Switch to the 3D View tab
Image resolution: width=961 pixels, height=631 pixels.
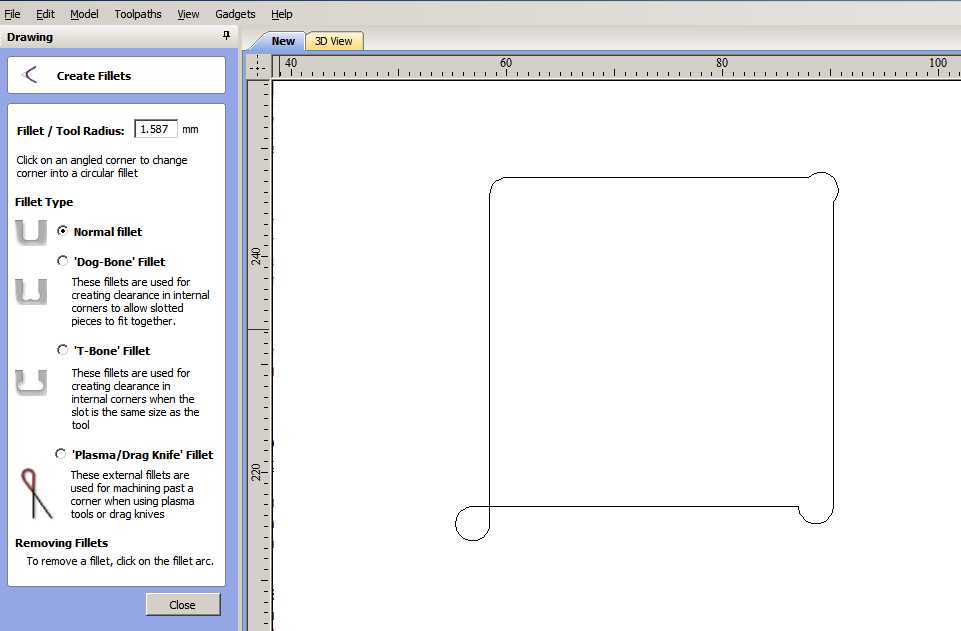333,41
